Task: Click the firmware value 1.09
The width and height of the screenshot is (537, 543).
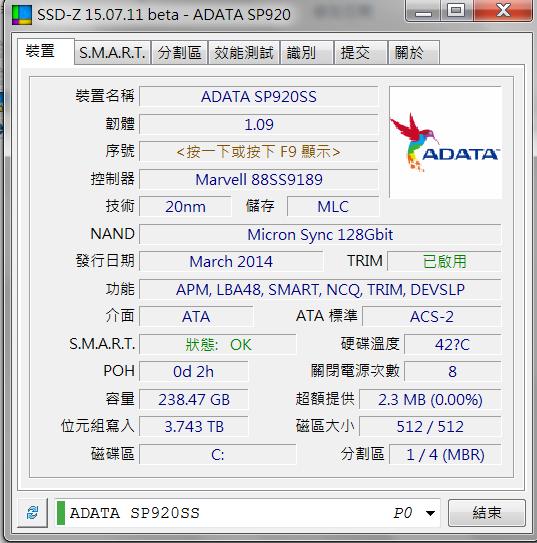Action: point(258,124)
